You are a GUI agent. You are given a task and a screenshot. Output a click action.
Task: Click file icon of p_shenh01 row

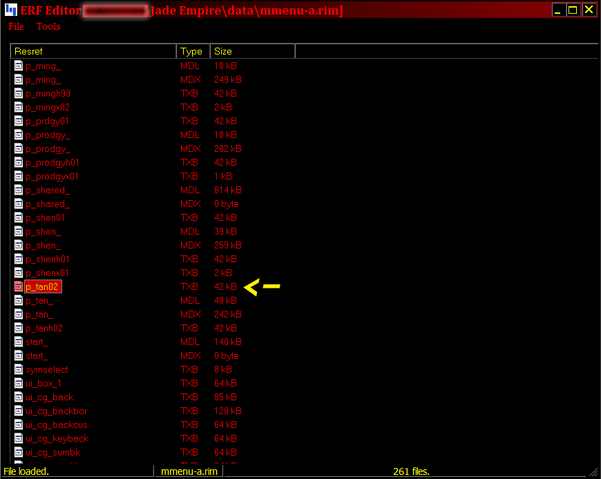coord(18,259)
